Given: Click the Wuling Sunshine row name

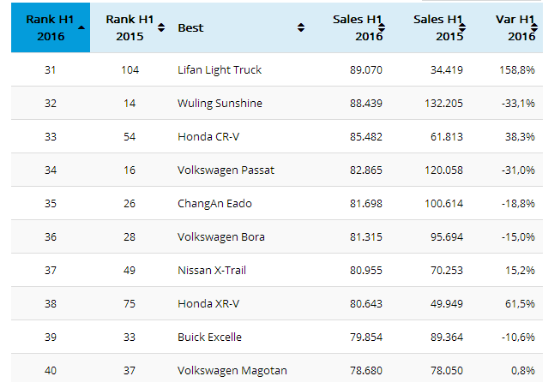Looking at the screenshot, I should point(220,103).
